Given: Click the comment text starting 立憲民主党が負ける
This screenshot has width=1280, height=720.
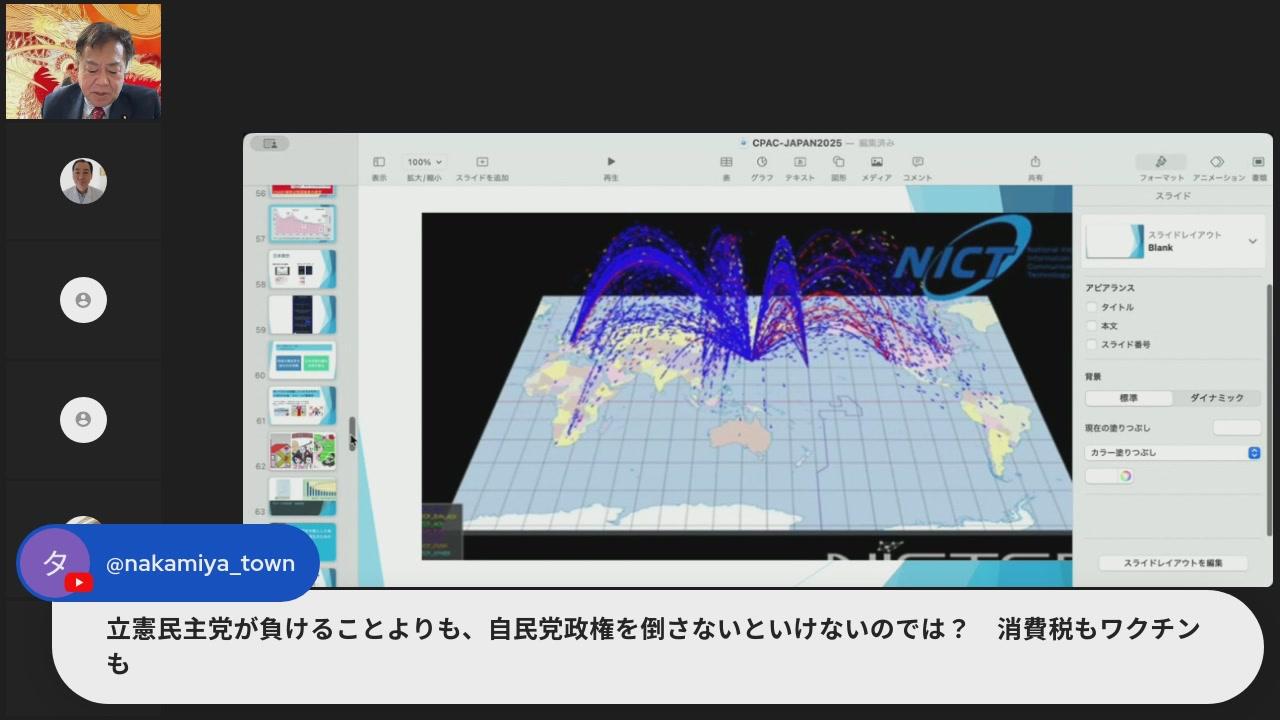Looking at the screenshot, I should pos(653,646).
